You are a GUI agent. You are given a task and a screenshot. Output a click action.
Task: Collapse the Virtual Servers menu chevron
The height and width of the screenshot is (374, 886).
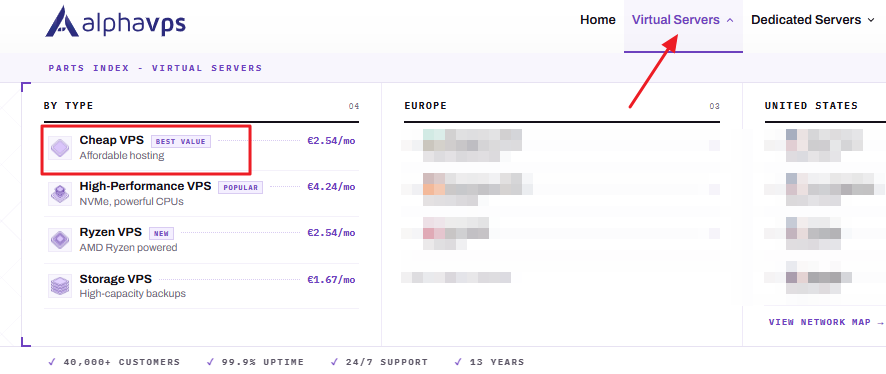click(x=730, y=20)
